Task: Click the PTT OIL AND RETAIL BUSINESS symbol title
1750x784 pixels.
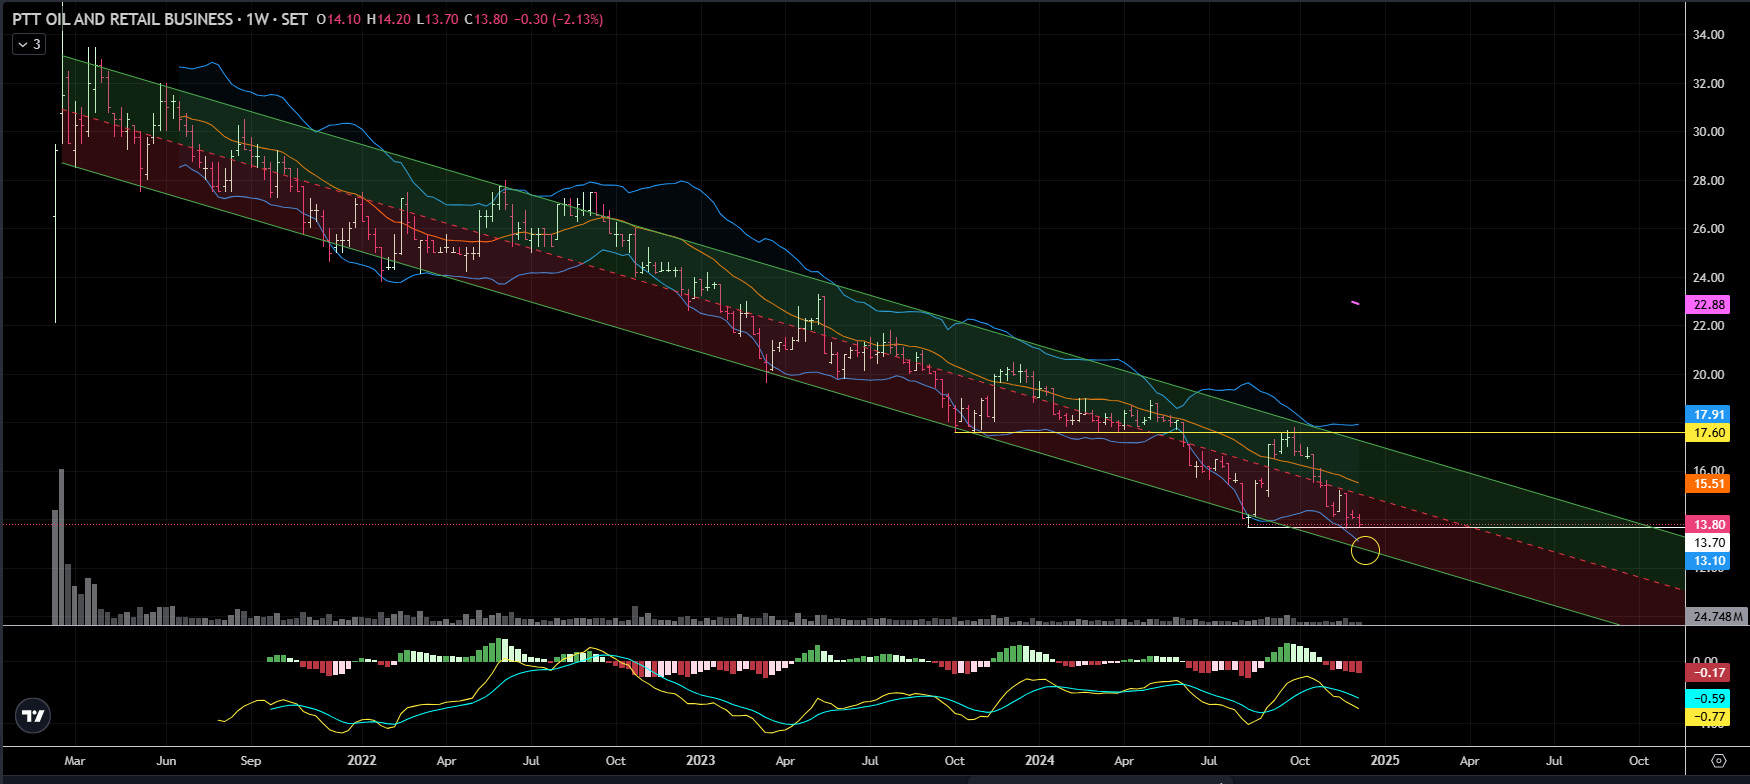Action: (x=123, y=19)
